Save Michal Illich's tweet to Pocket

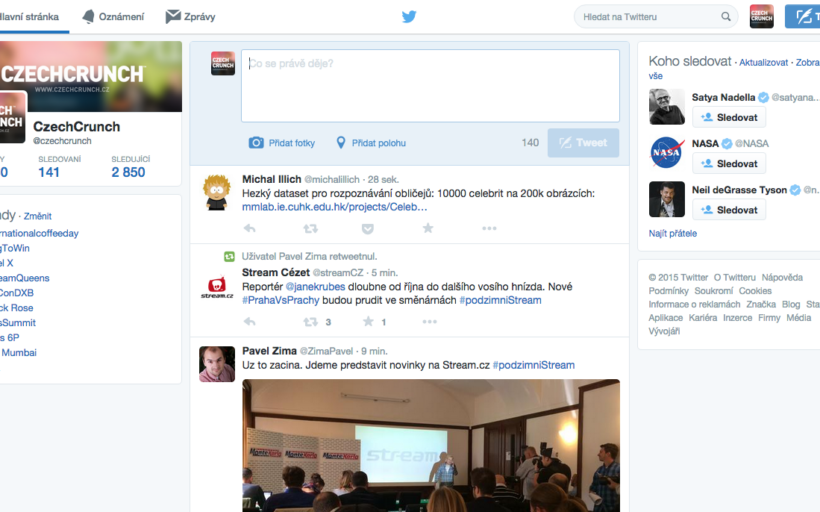[x=368, y=229]
